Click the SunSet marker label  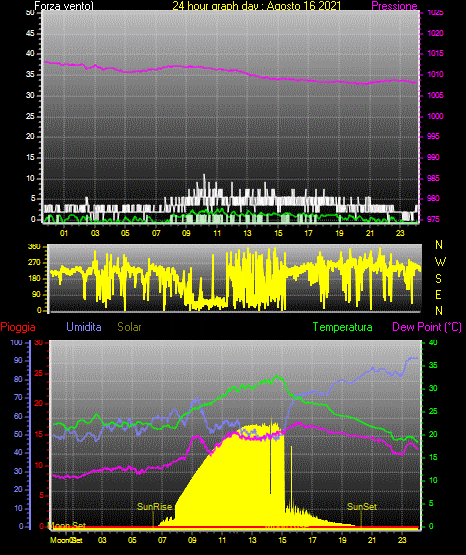[362, 507]
